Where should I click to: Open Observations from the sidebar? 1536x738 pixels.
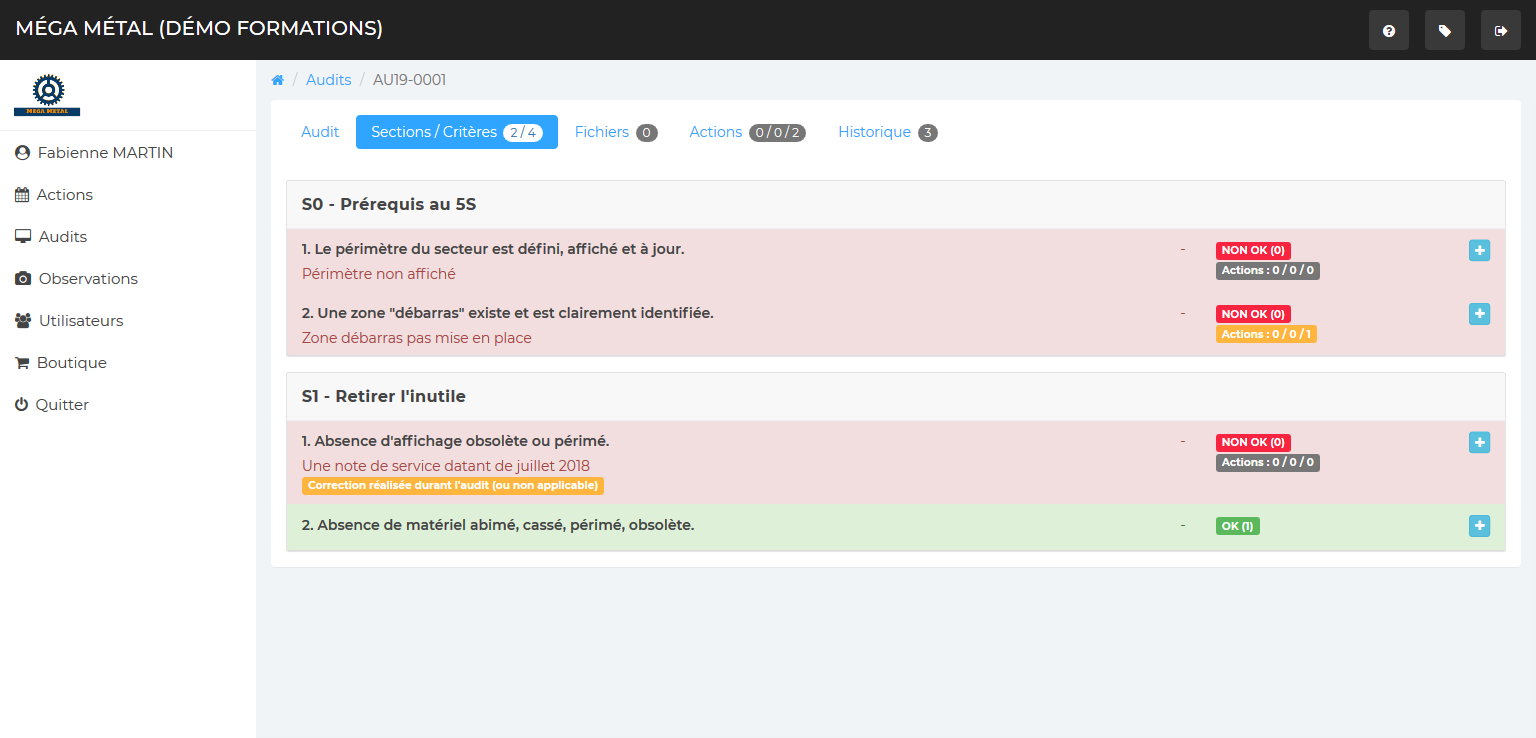[87, 279]
